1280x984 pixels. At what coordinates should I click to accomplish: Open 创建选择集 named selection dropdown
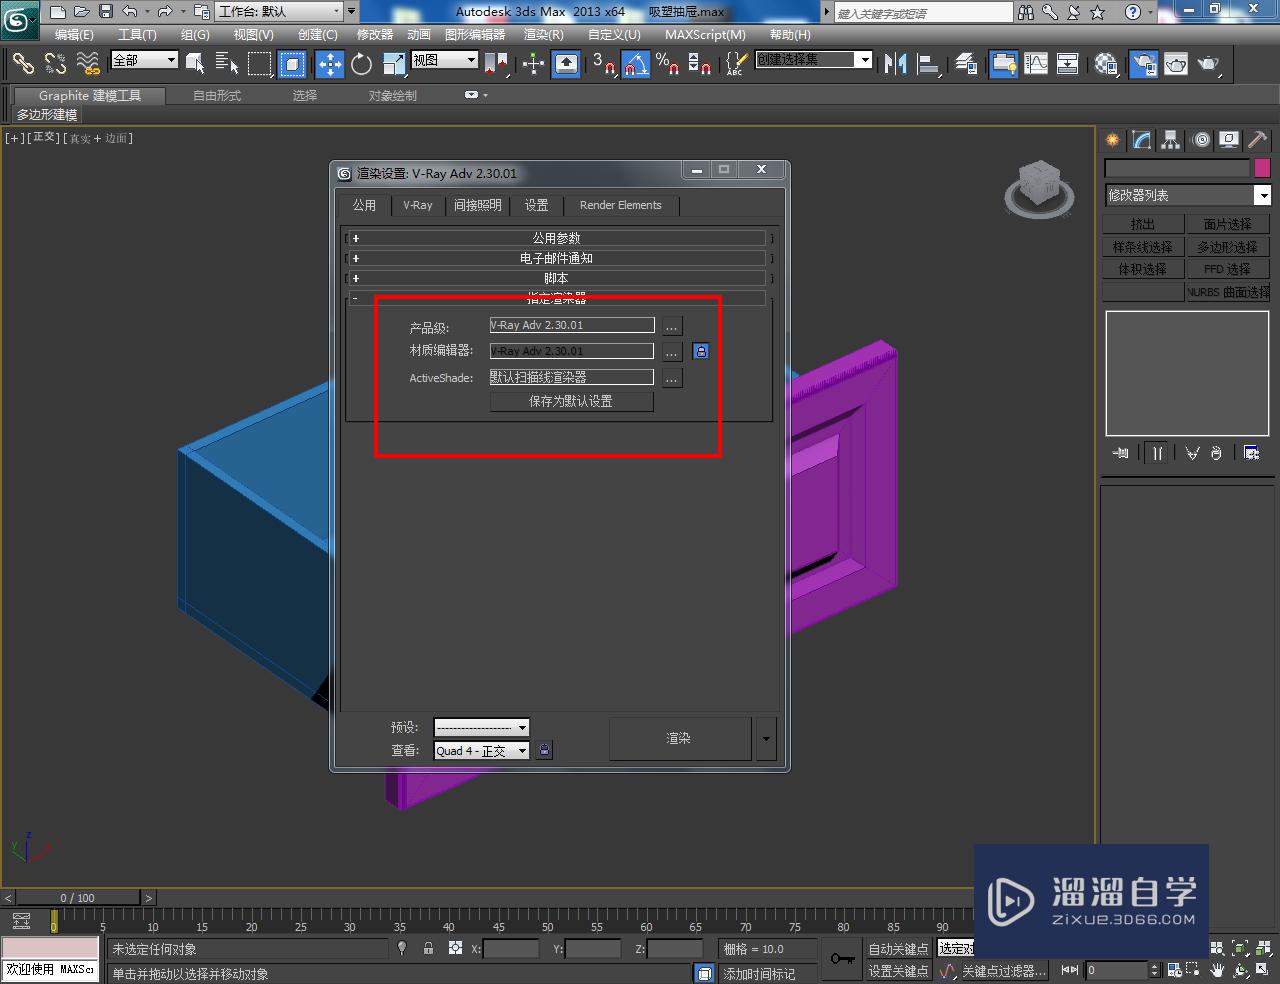coord(814,60)
